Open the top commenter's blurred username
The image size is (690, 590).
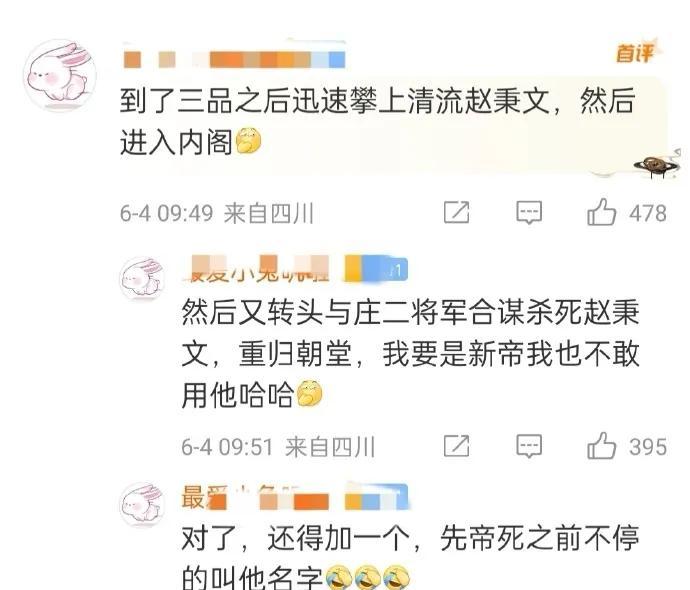coord(234,59)
